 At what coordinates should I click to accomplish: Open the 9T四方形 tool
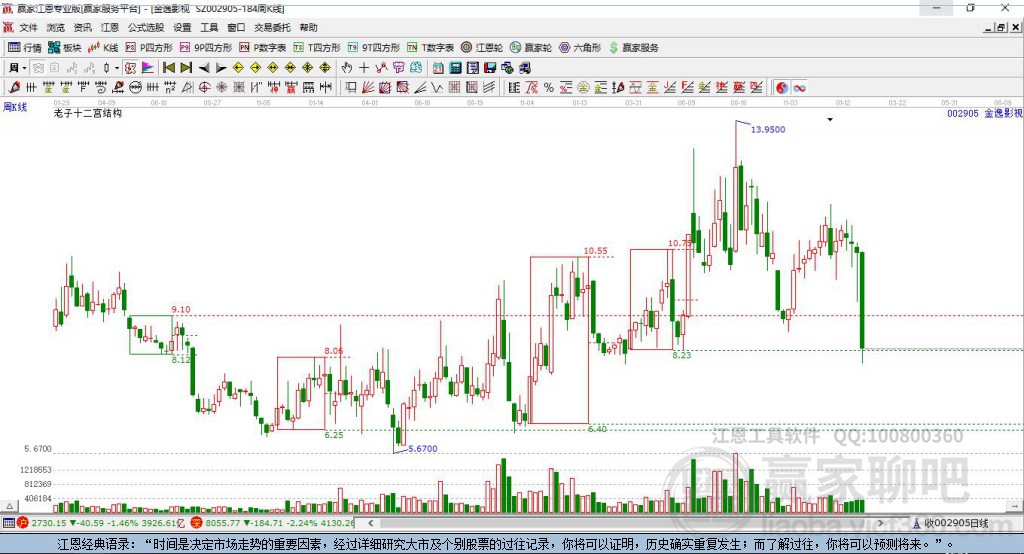374,48
